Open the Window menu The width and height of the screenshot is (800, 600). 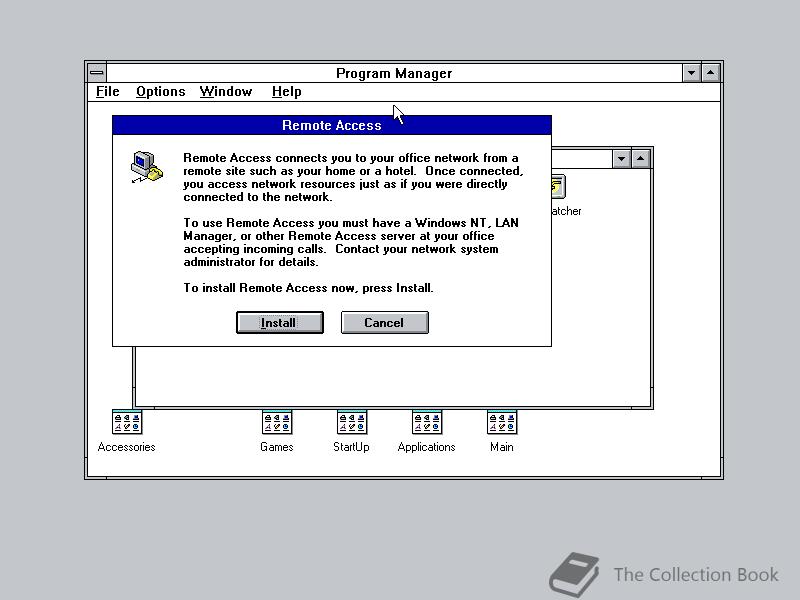[225, 91]
